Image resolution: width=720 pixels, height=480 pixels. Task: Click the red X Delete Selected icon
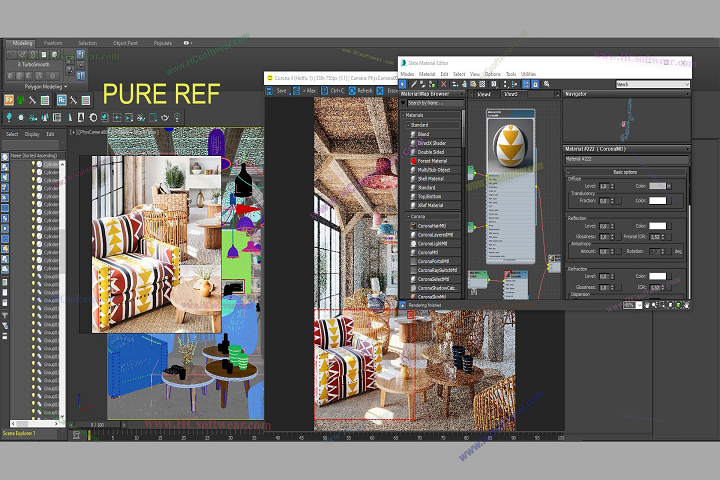pos(444,84)
